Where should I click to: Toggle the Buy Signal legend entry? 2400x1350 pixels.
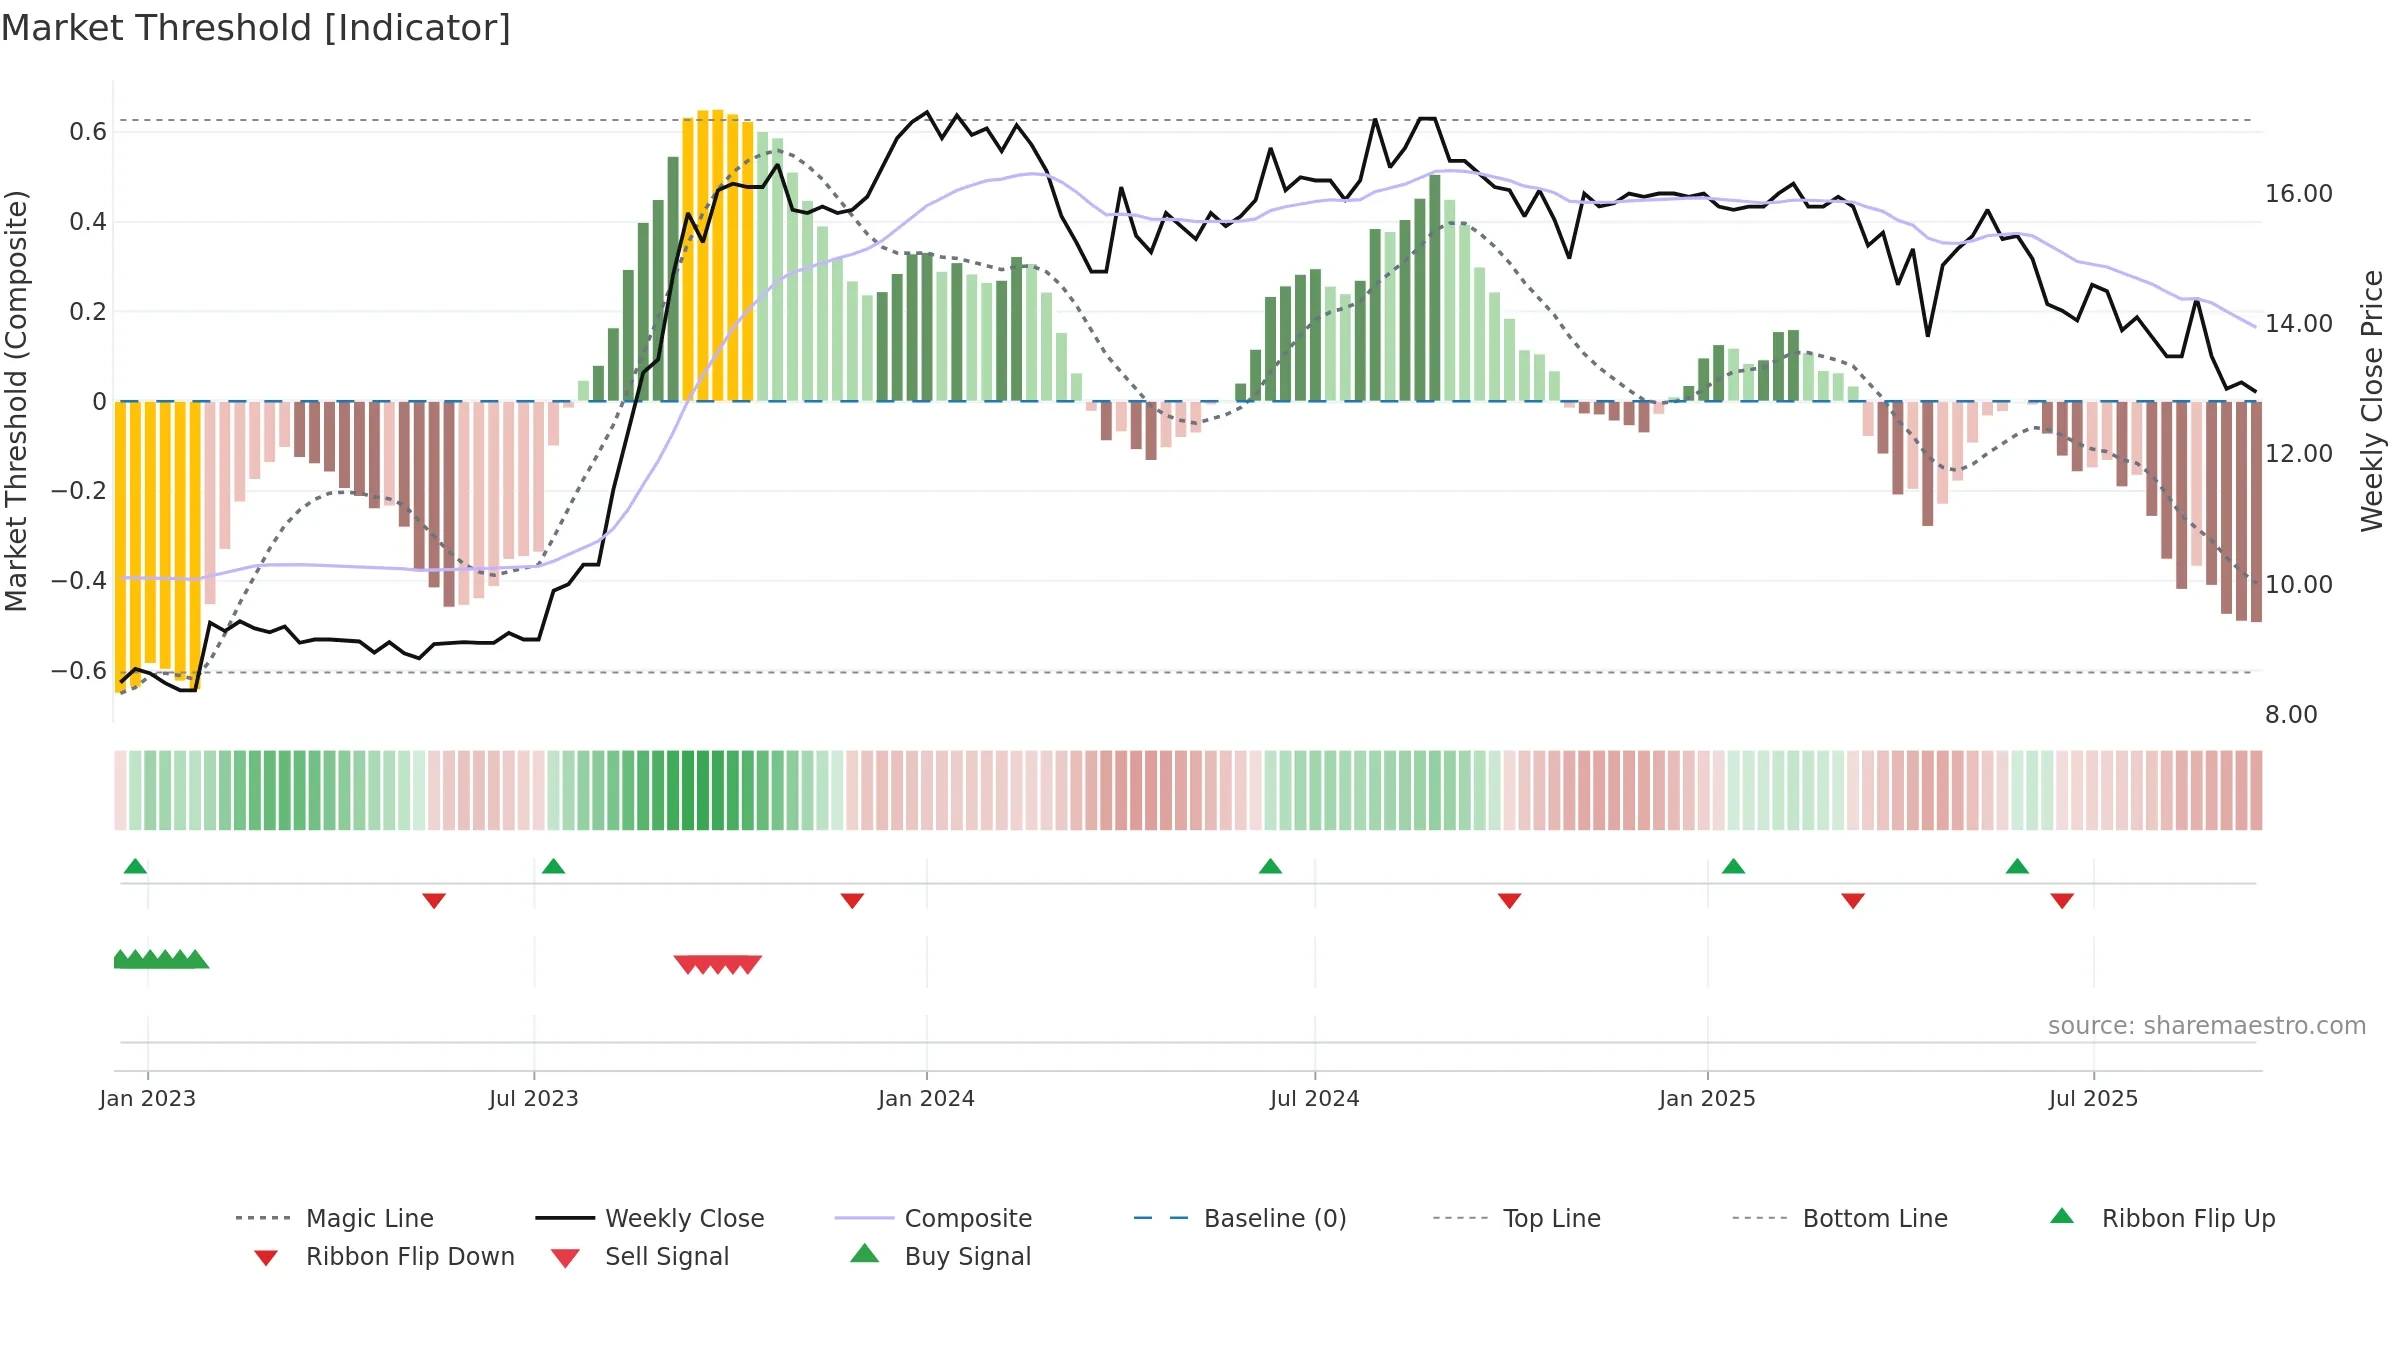pos(940,1256)
